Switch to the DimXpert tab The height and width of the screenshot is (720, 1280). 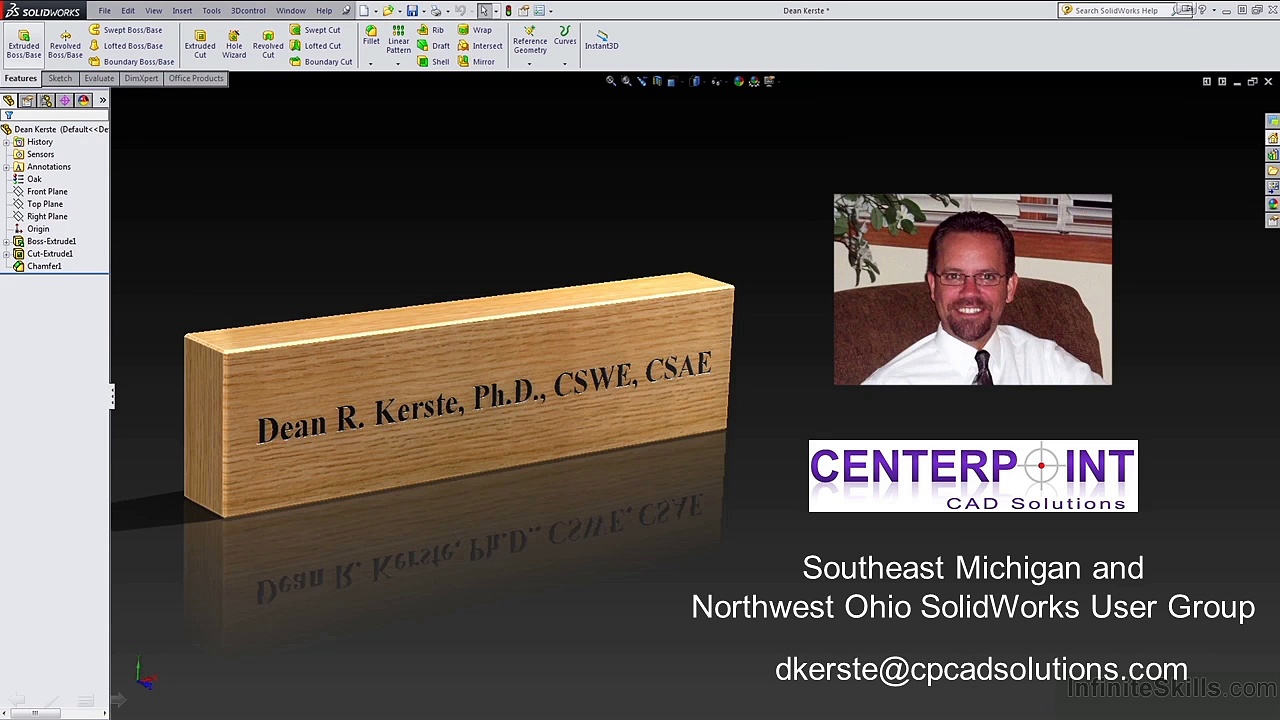[x=141, y=78]
